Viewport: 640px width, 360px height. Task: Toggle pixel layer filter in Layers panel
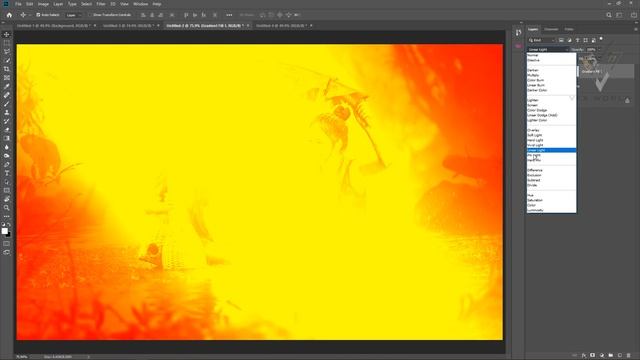[561, 40]
